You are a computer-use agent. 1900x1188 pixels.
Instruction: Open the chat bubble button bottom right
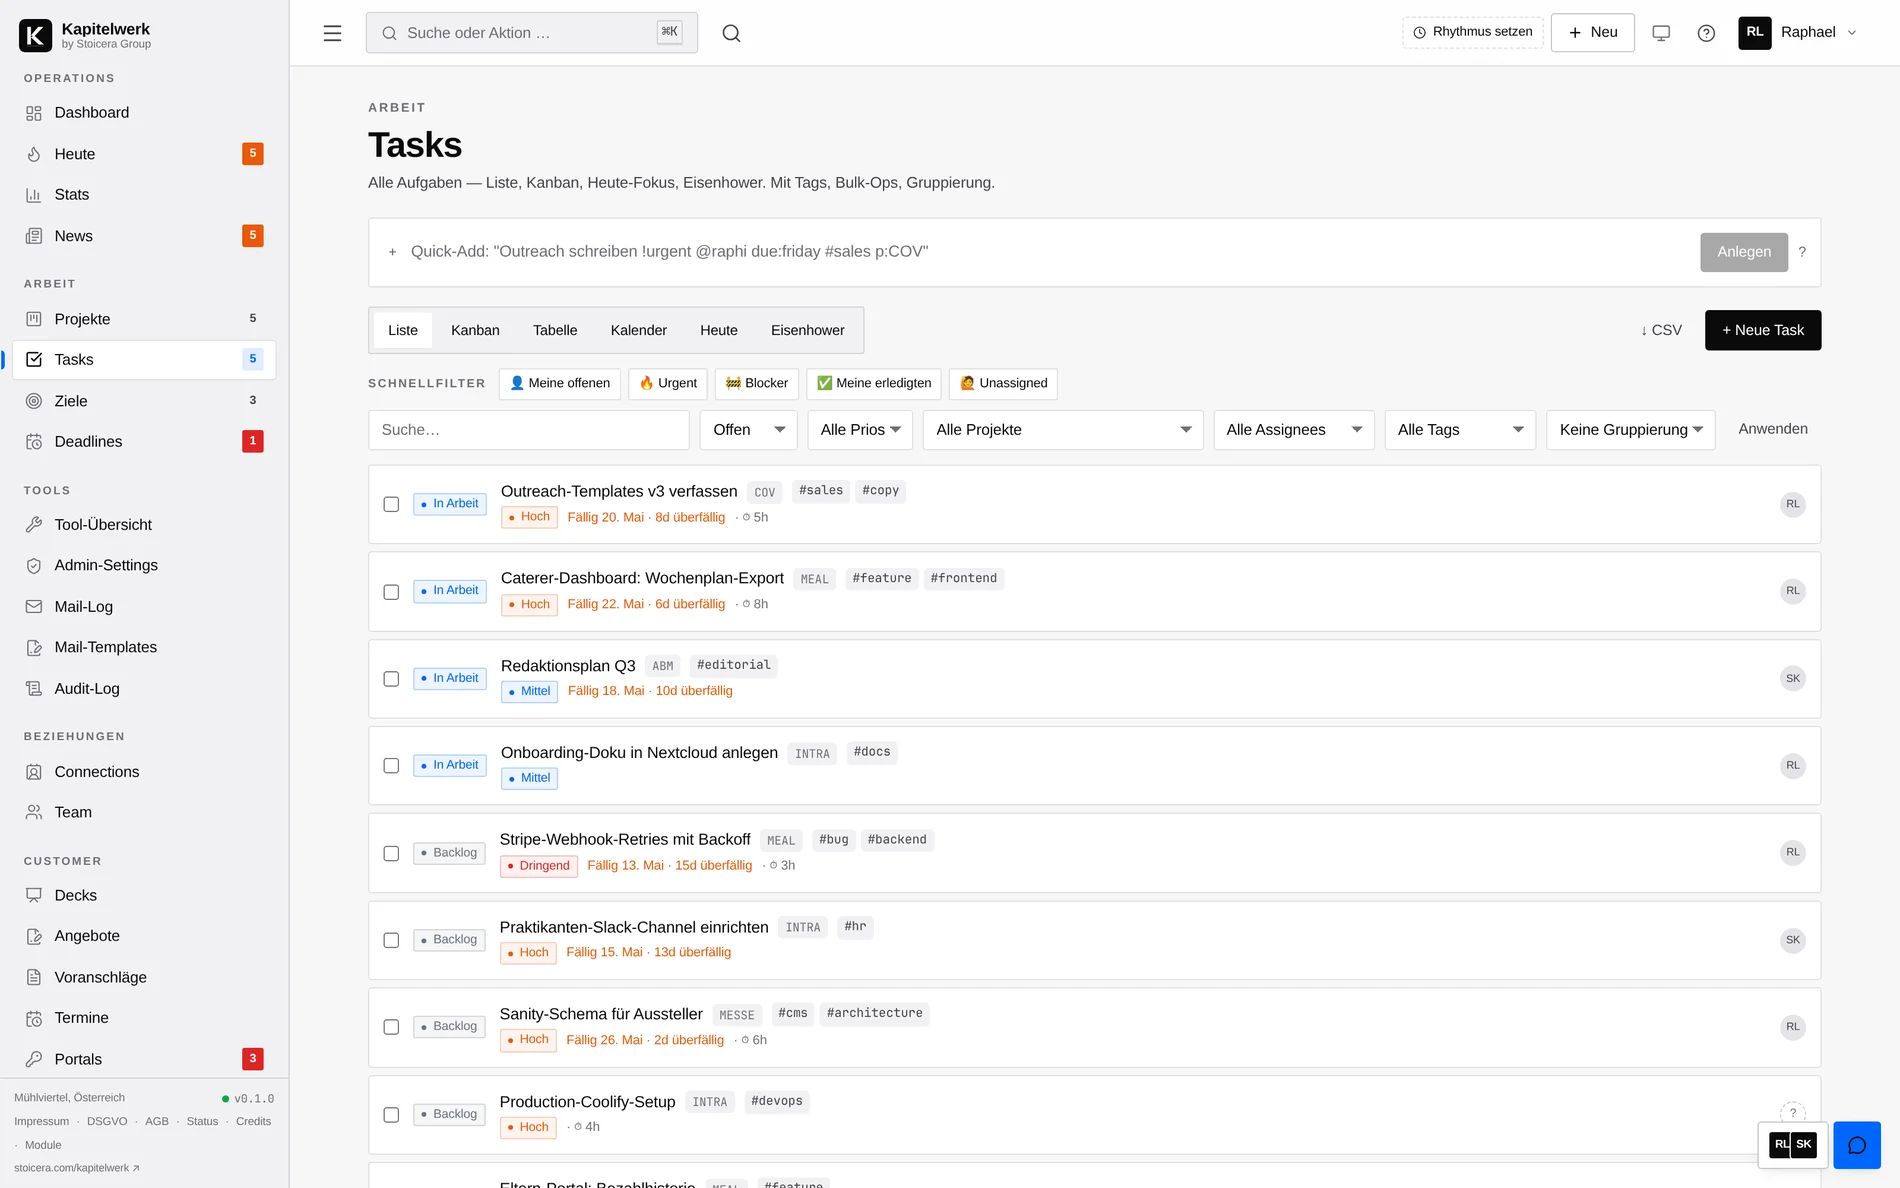pos(1857,1146)
